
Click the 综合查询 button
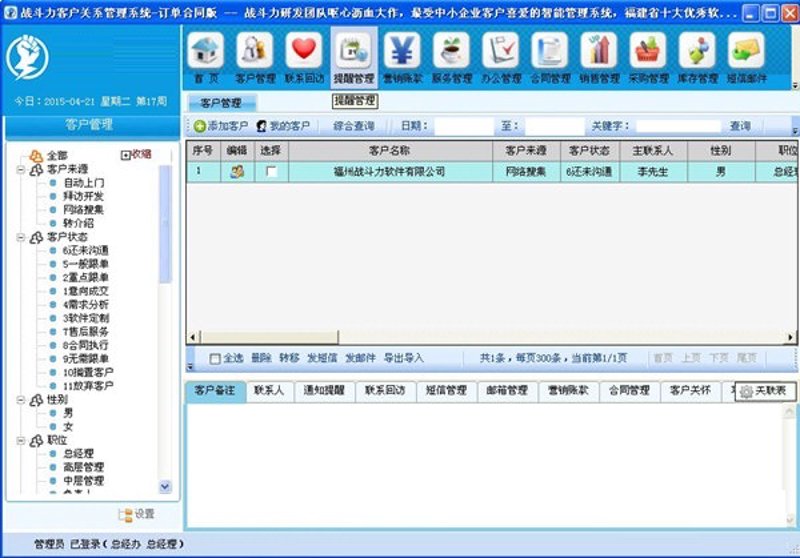point(354,126)
